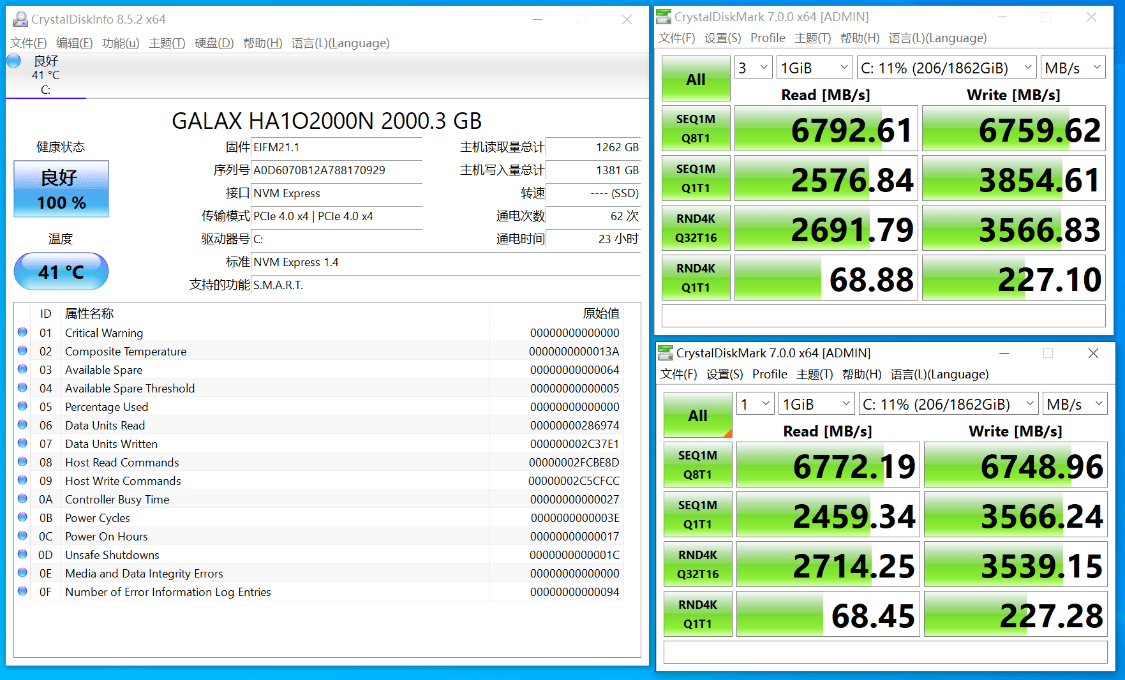Click the 通电次数 value 62 次
1125x680 pixels.
click(x=593, y=216)
